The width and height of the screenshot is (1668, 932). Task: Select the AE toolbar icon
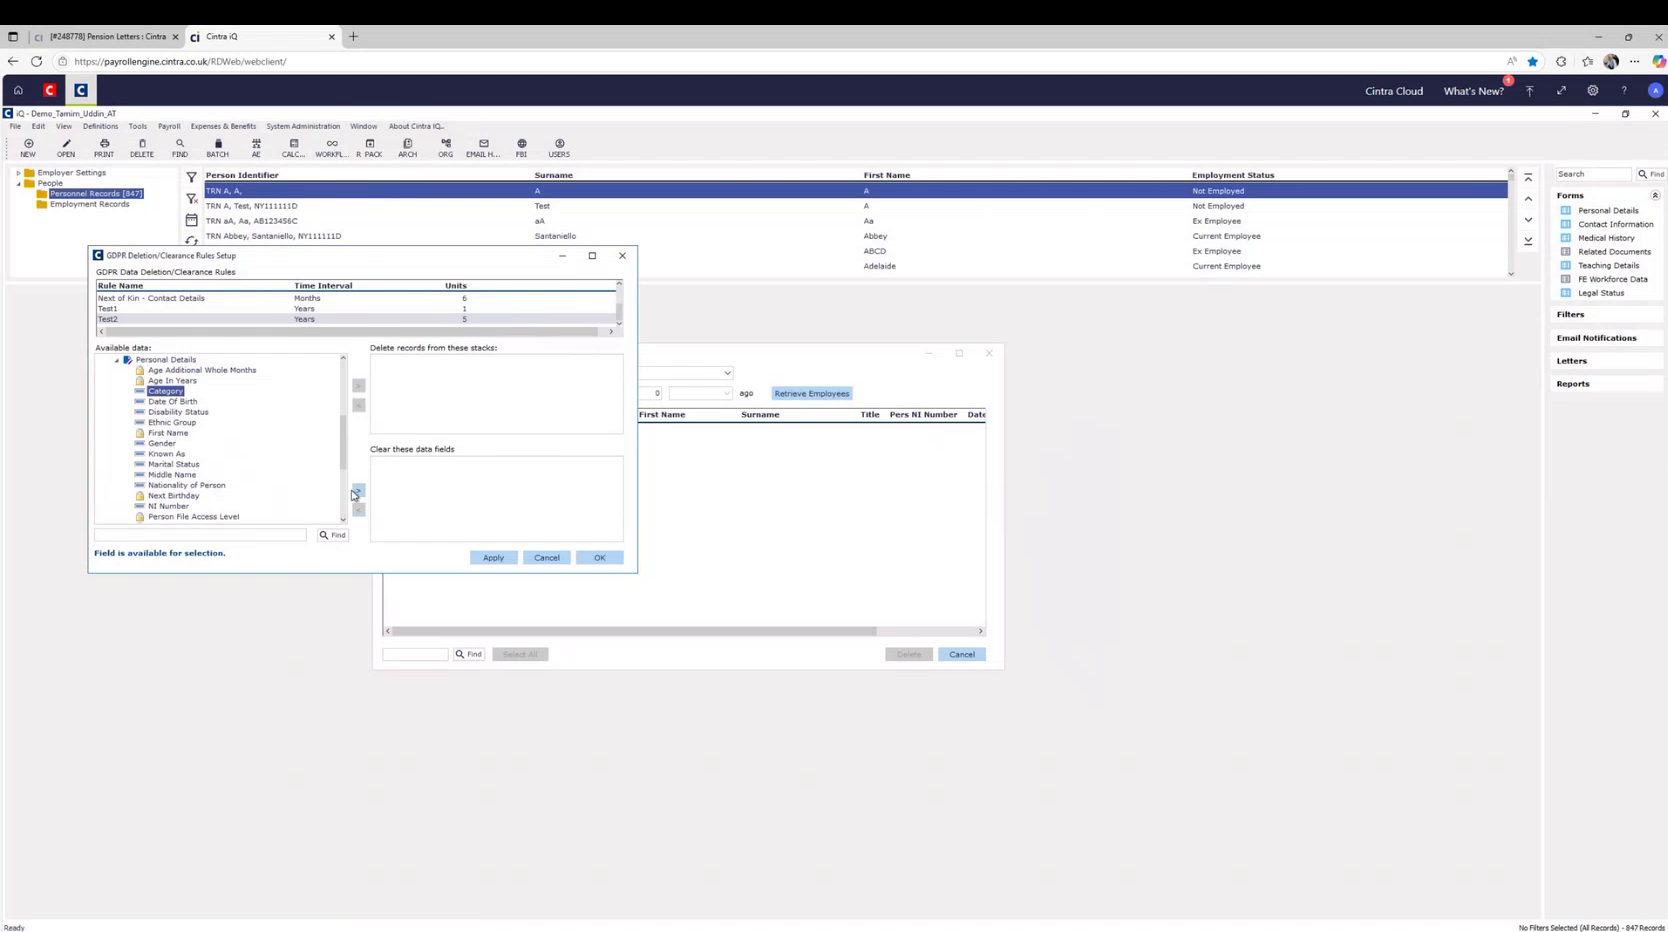point(256,147)
